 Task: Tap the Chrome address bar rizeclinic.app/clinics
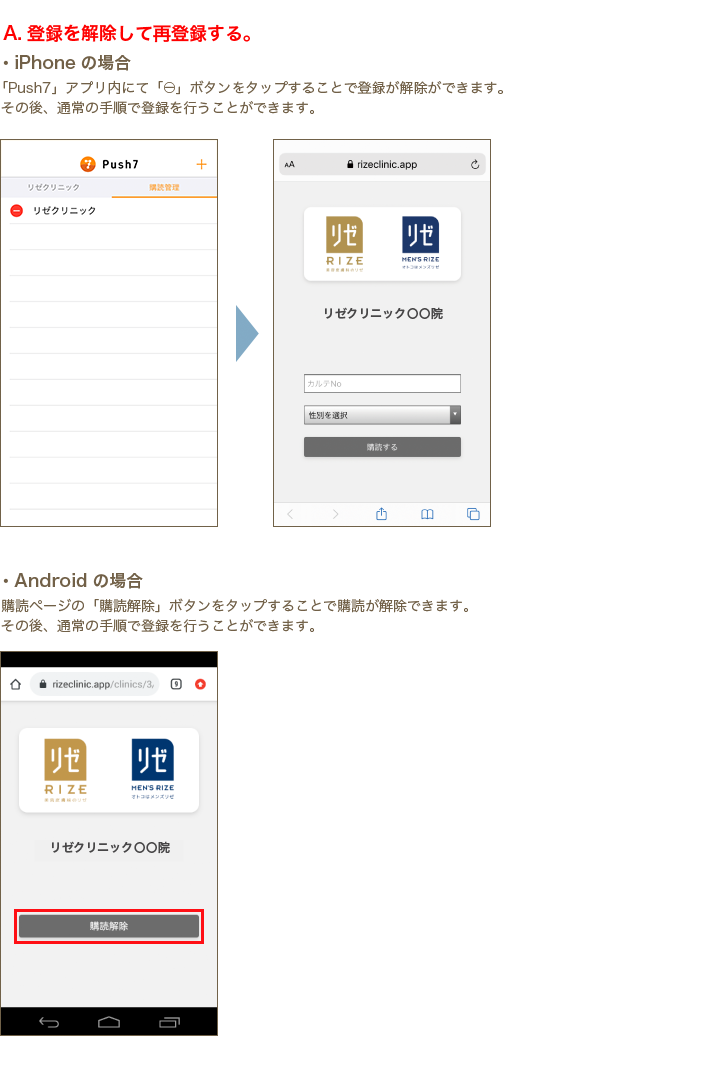point(96,684)
